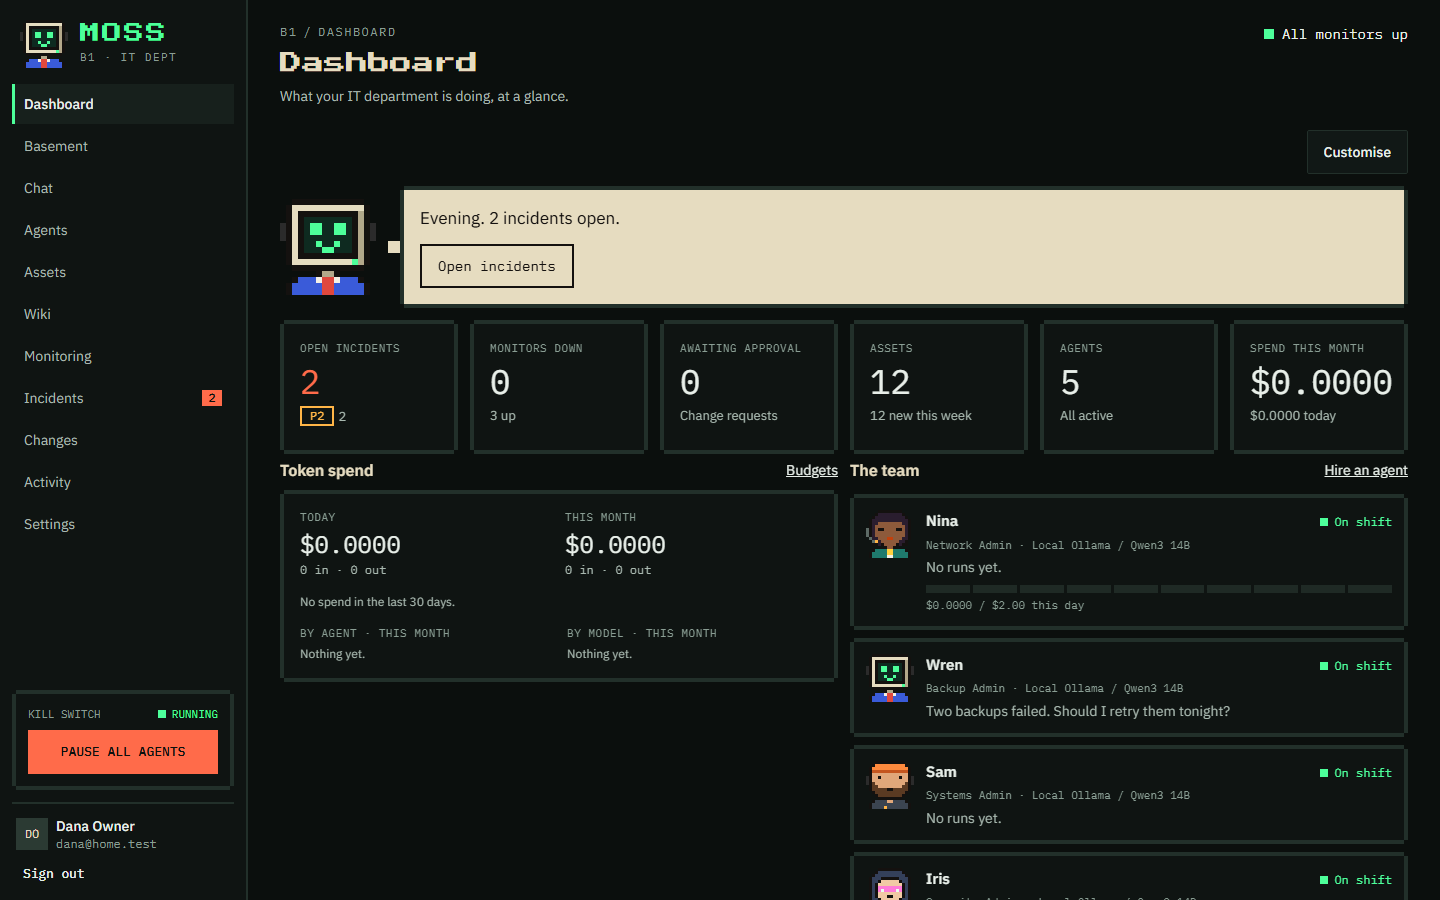Viewport: 1440px width, 900px height.
Task: Click Nina's On shift status
Action: pos(1356,522)
